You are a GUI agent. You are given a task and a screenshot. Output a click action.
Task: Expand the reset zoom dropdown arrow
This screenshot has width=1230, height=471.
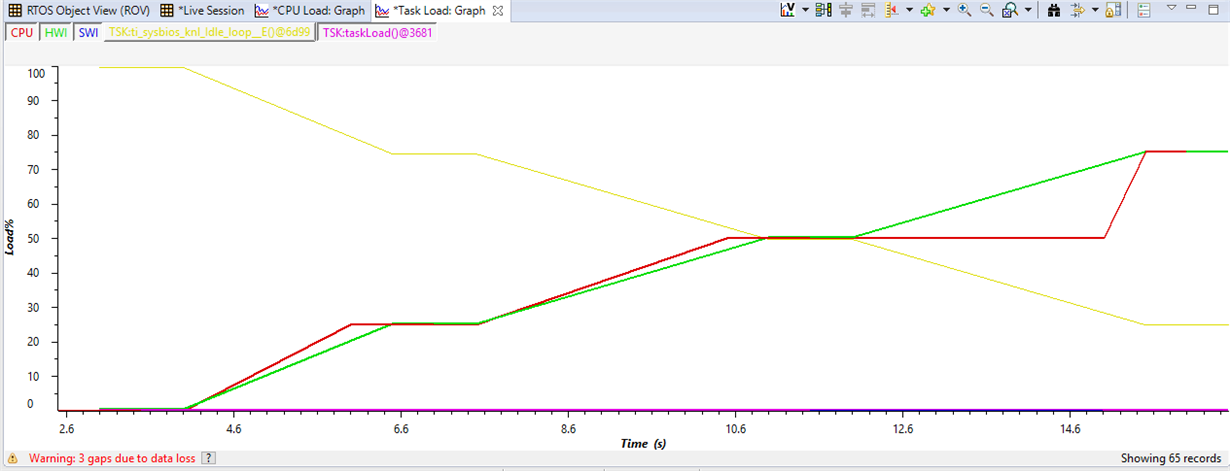pyautogui.click(x=1028, y=10)
